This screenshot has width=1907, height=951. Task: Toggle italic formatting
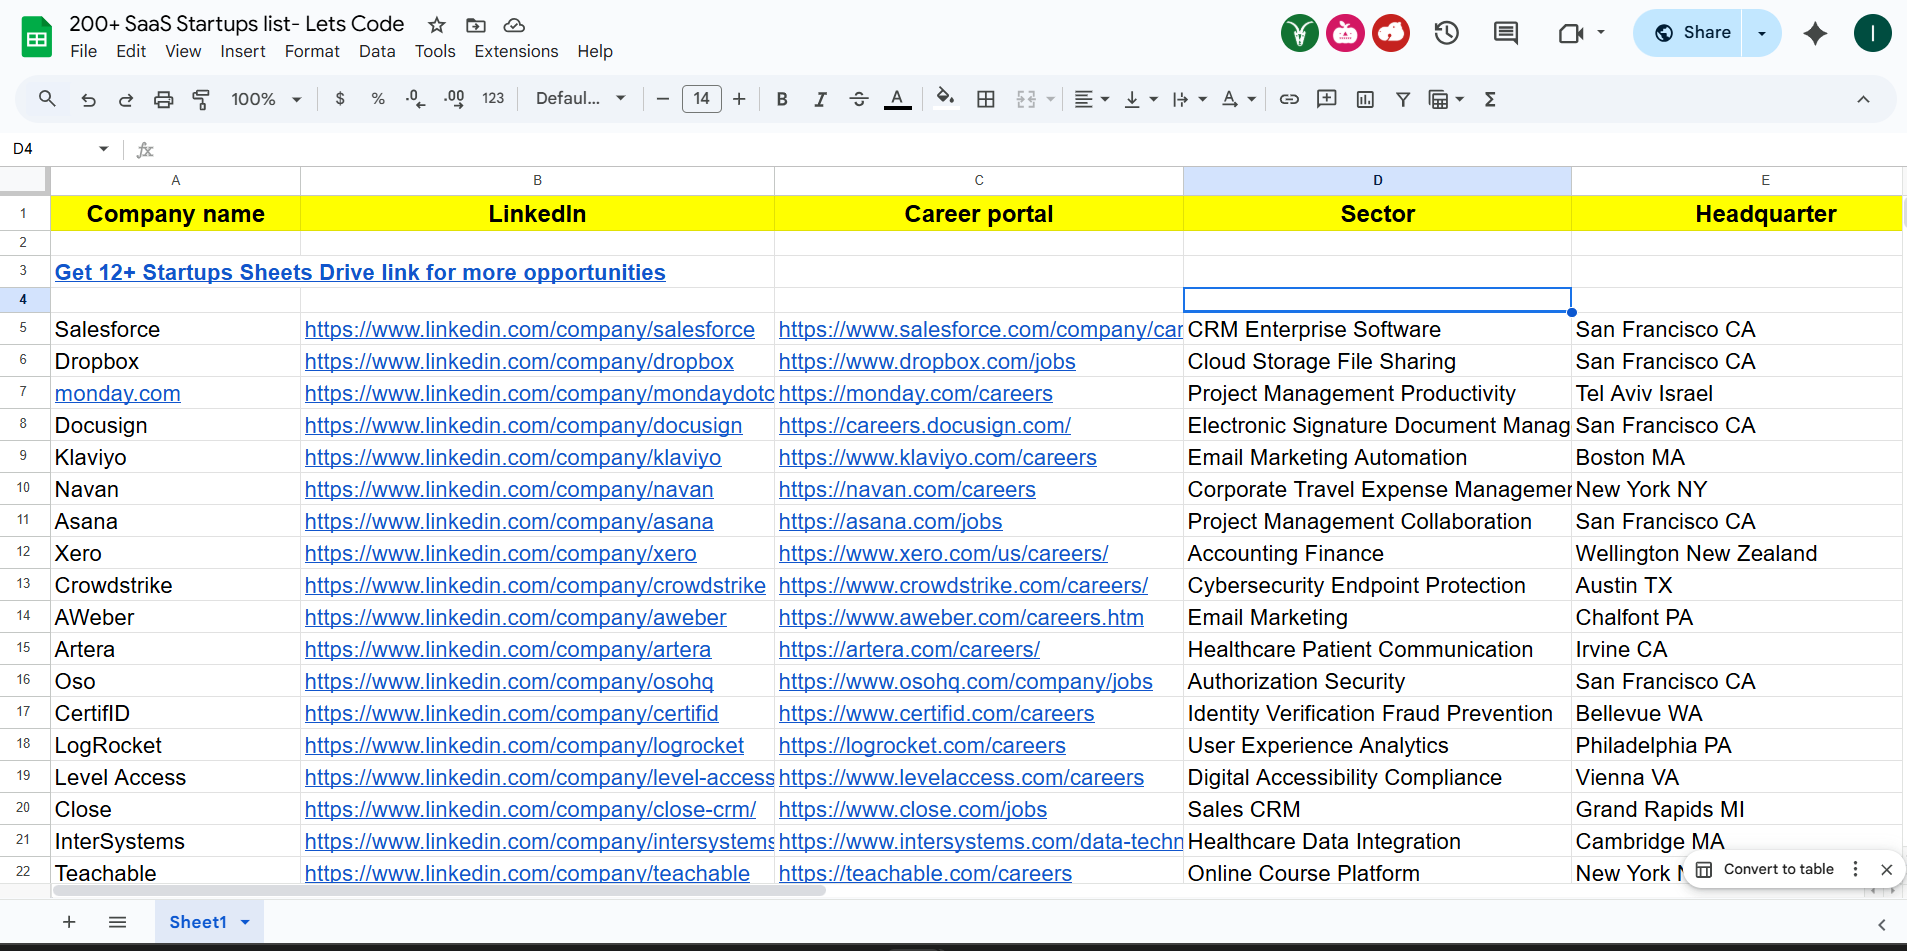click(820, 99)
